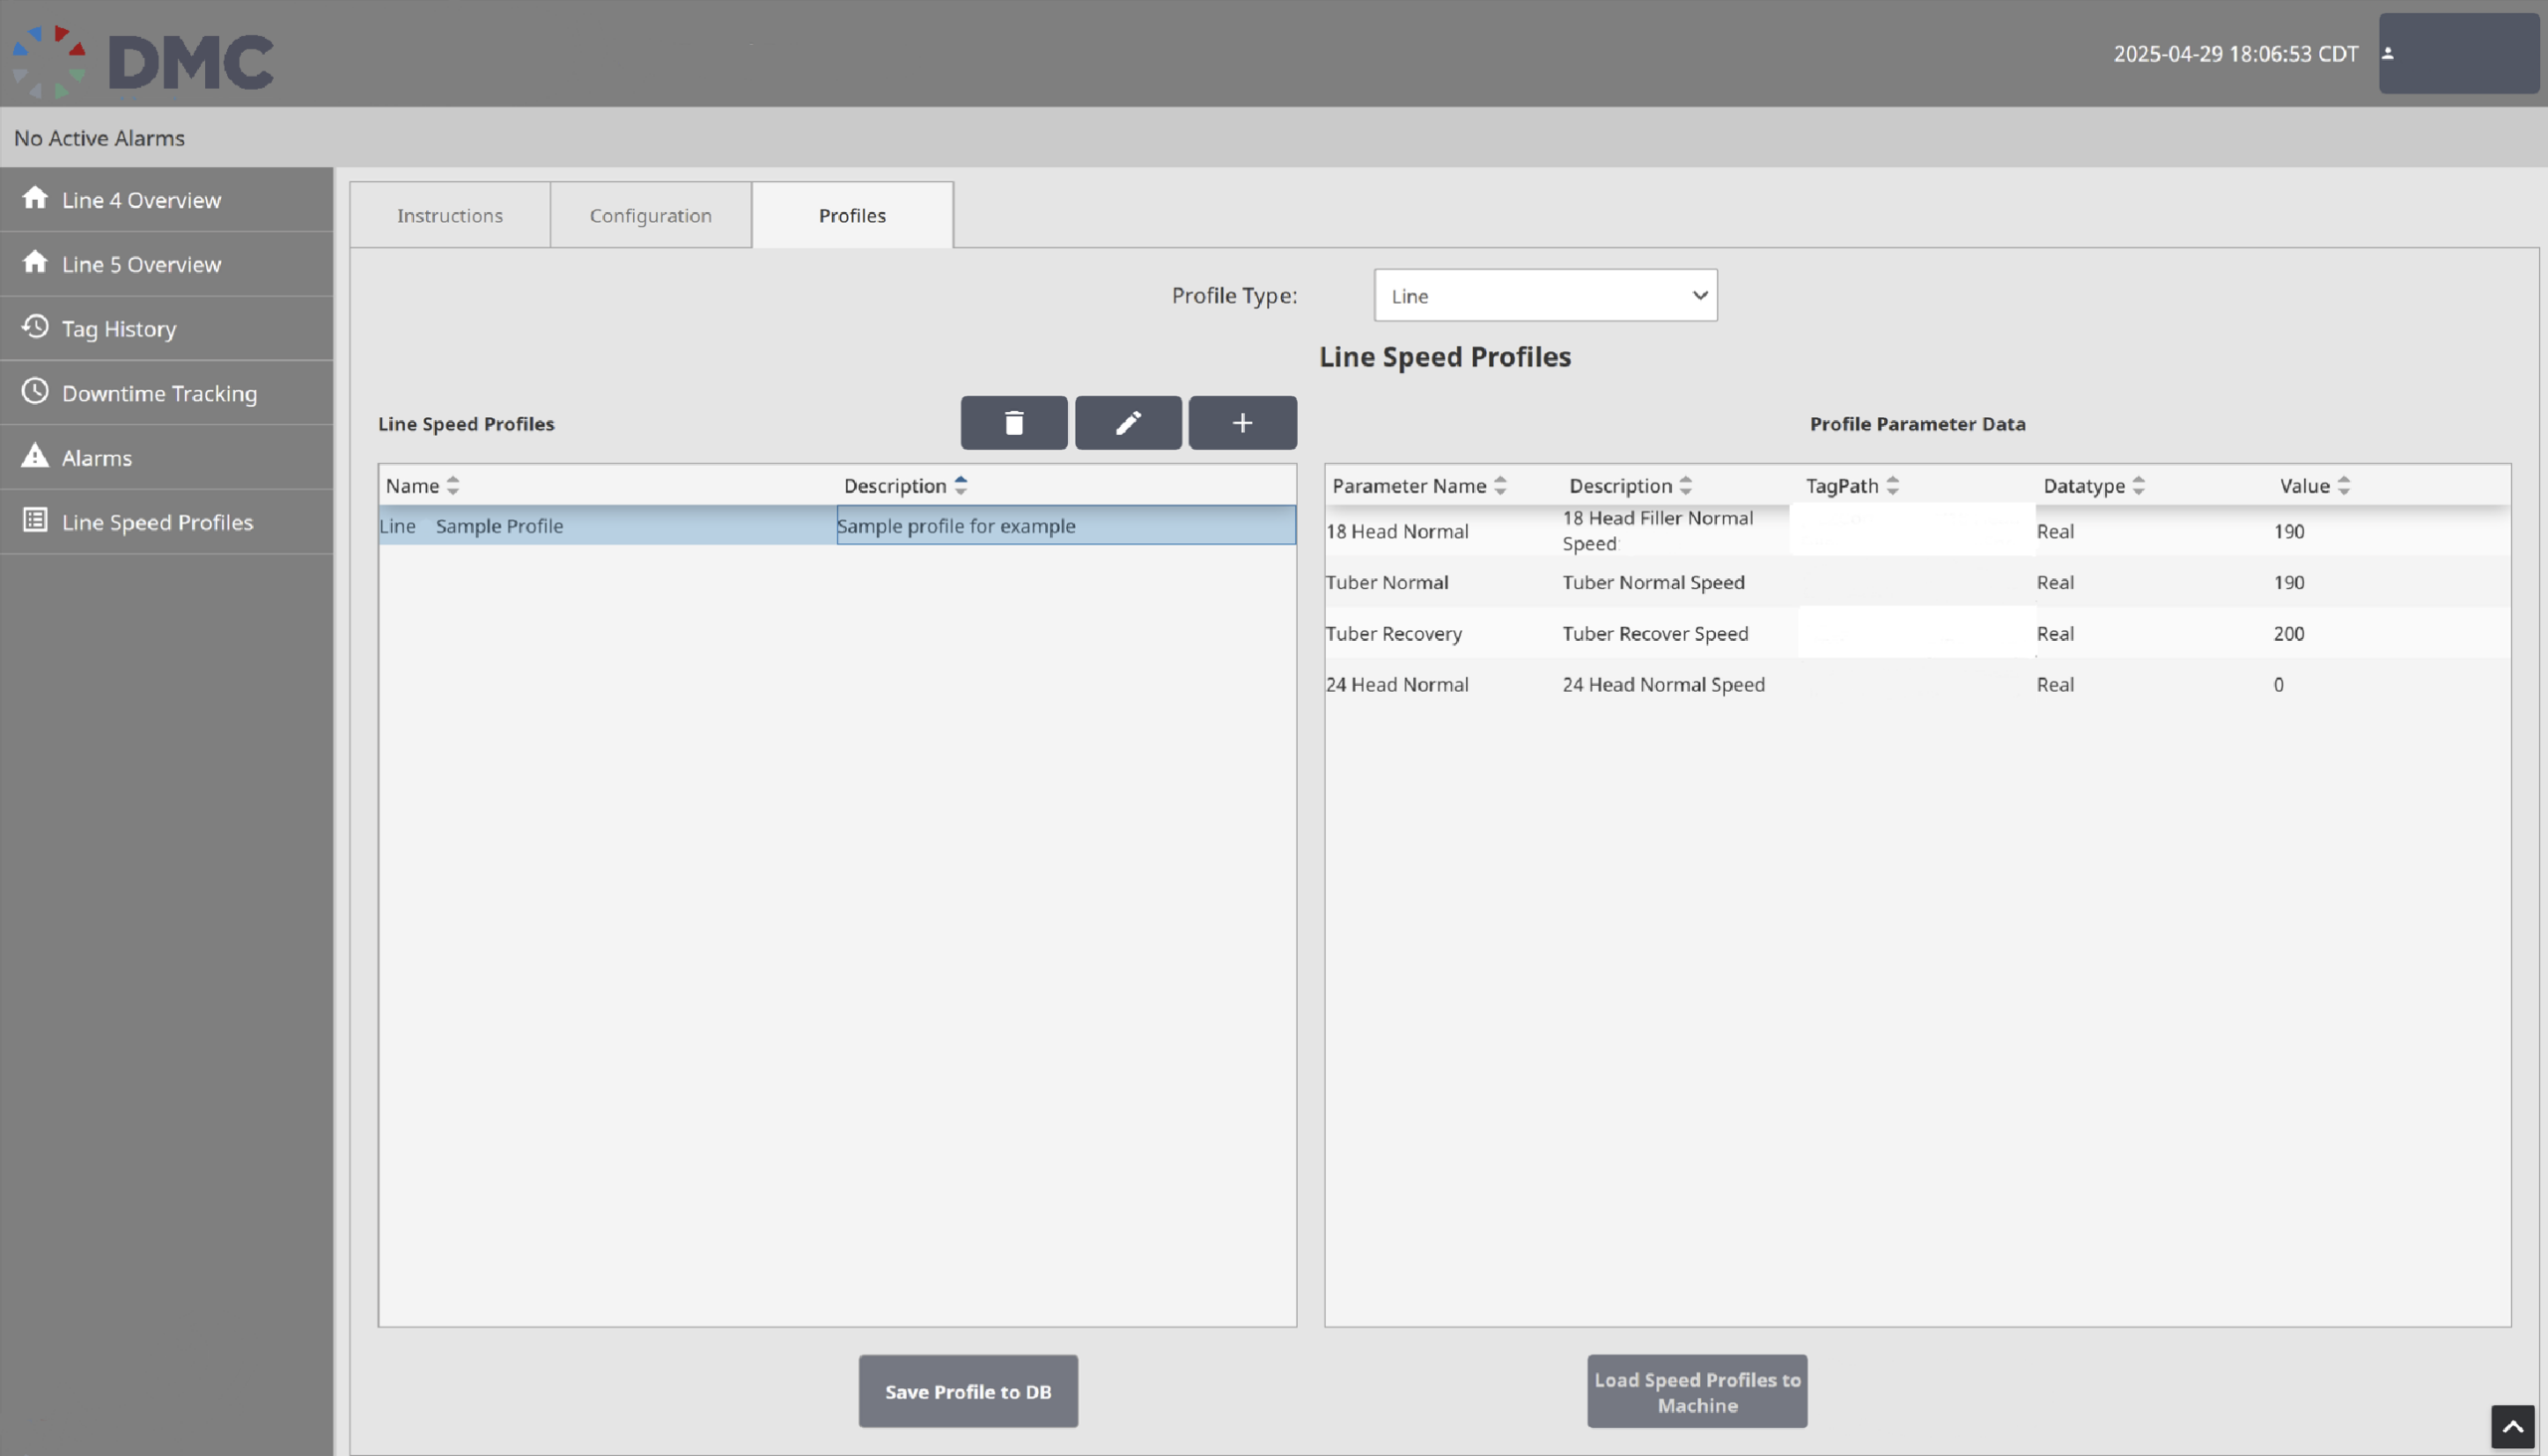Screen dimensions: 2548x1456
Task: Click the 18 Head Normal value 190
Action: tap(2289, 532)
